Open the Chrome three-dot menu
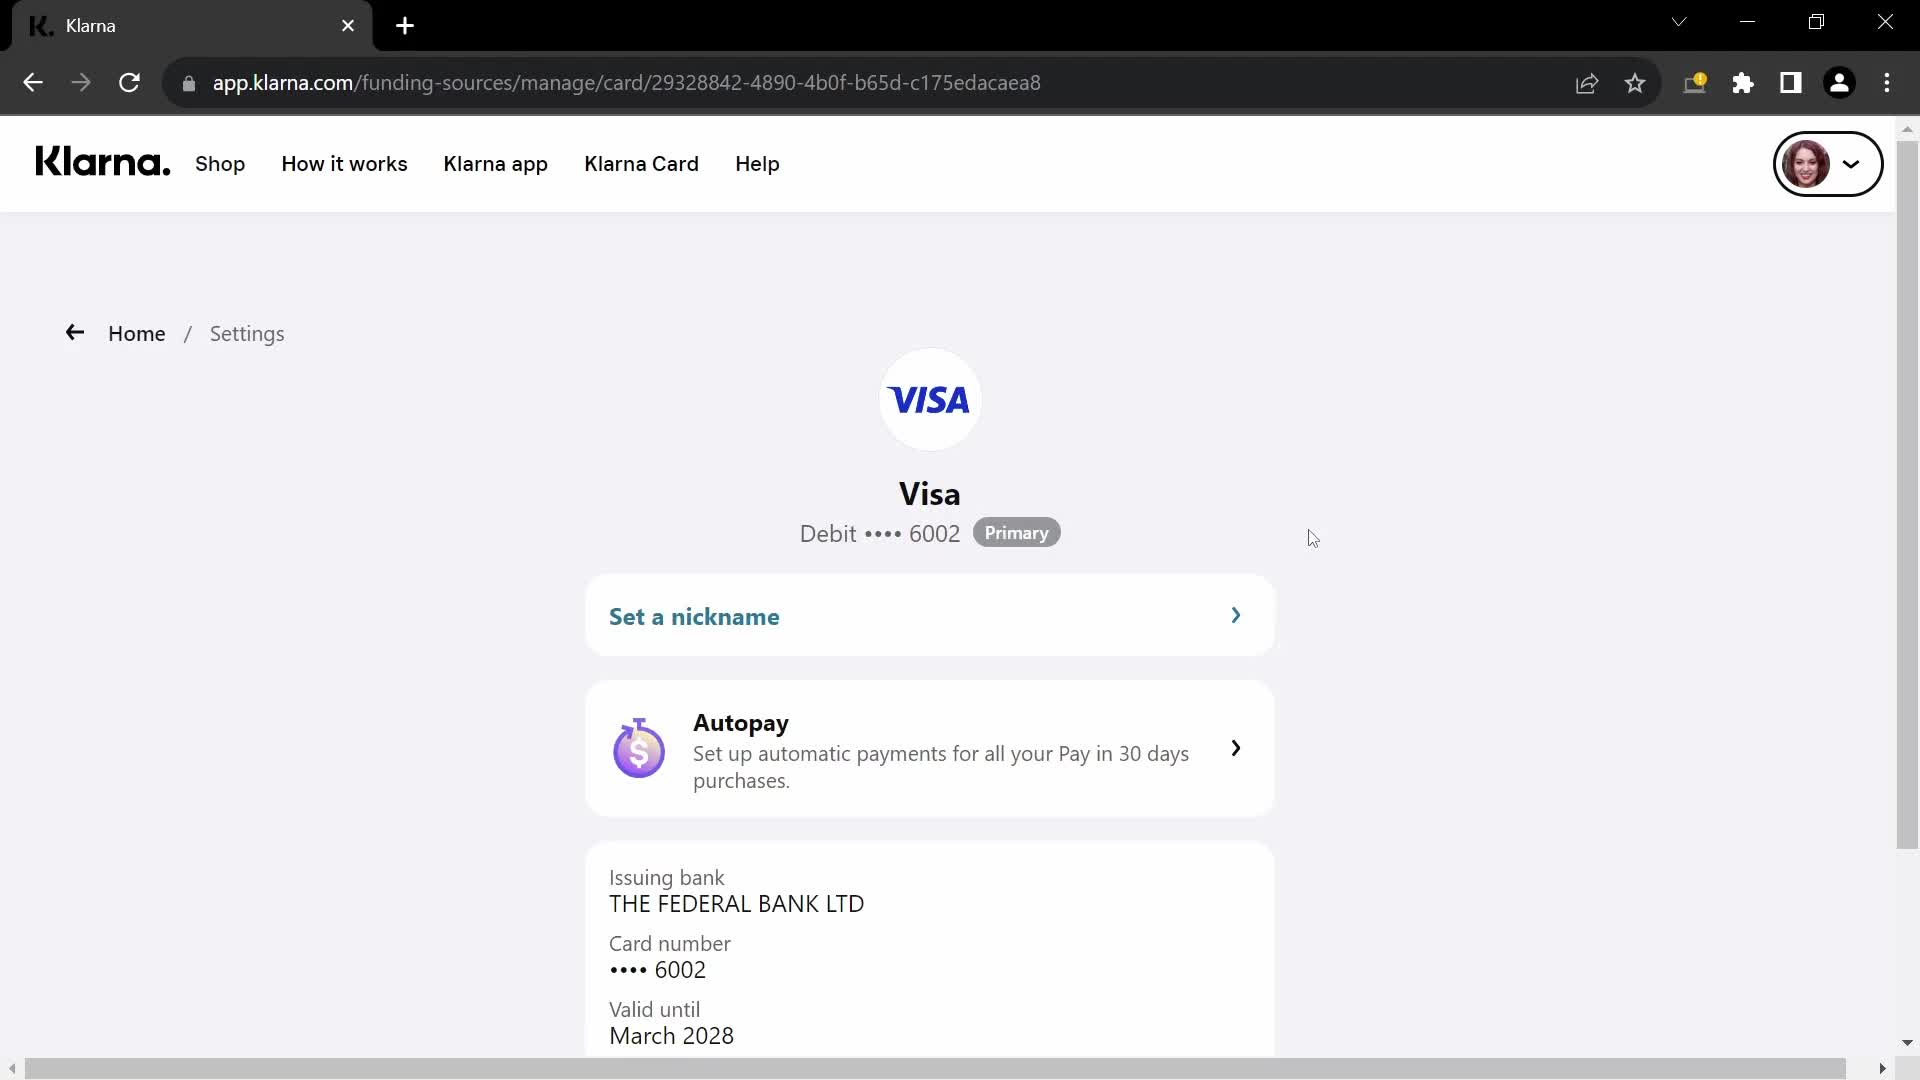1920x1080 pixels. click(x=1887, y=83)
